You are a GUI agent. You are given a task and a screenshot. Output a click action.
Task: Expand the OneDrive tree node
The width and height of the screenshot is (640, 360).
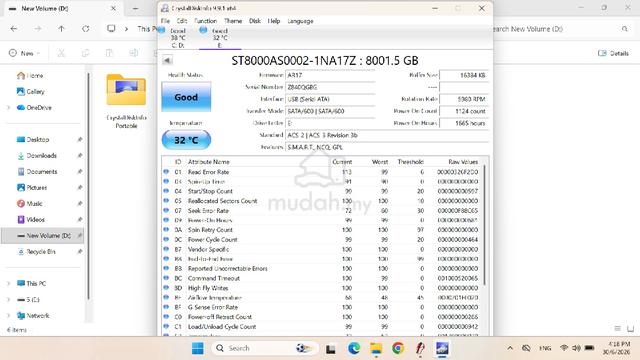pyautogui.click(x=9, y=108)
